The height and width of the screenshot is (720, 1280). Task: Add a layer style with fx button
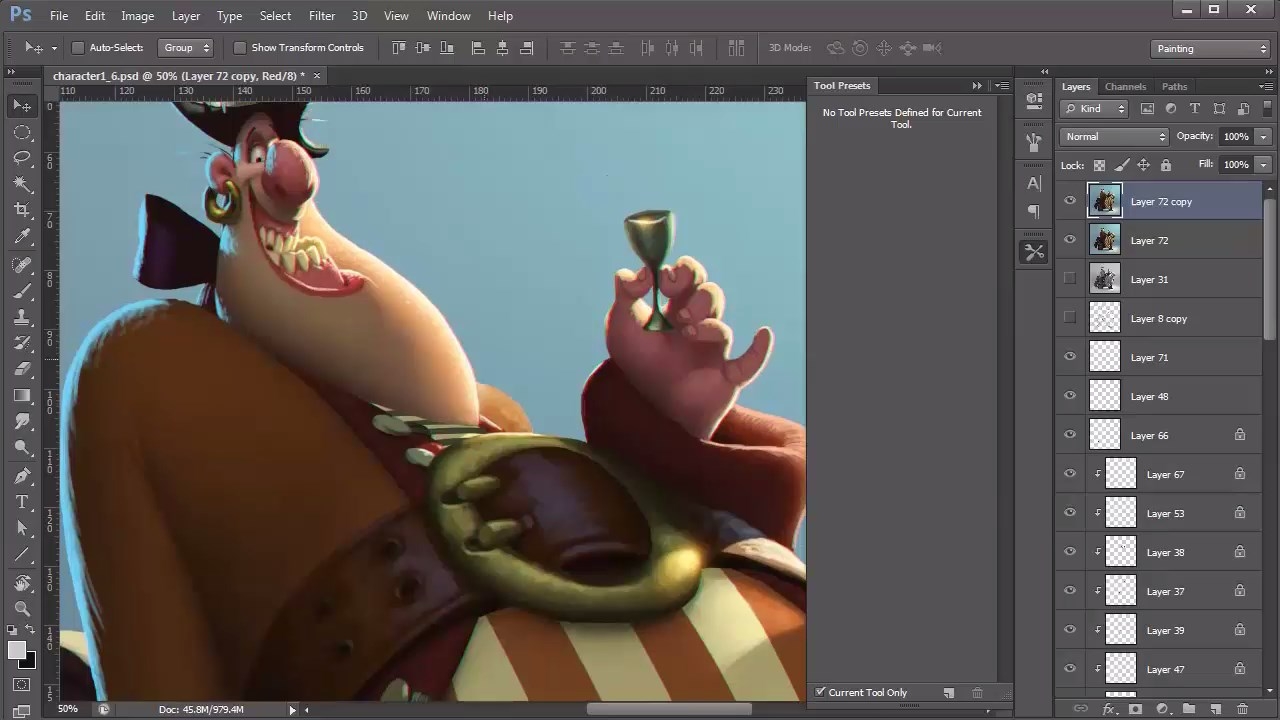(1108, 709)
